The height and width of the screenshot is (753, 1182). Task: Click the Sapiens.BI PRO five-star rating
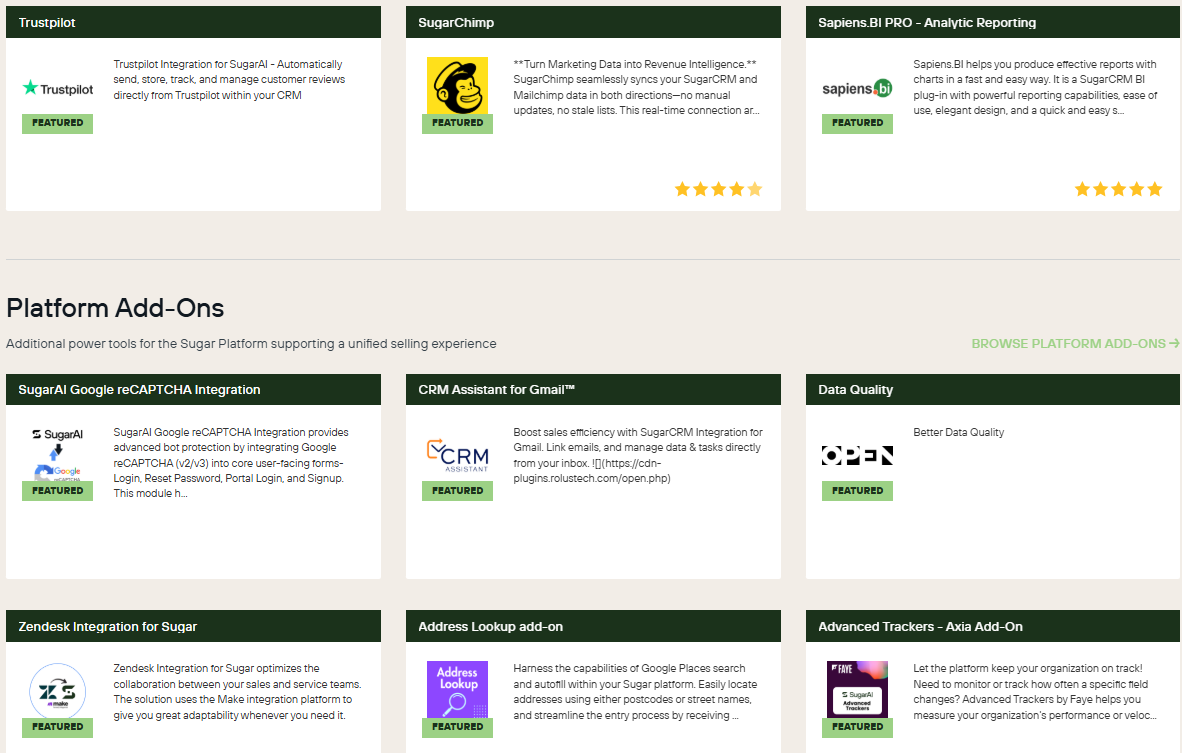coord(1118,189)
